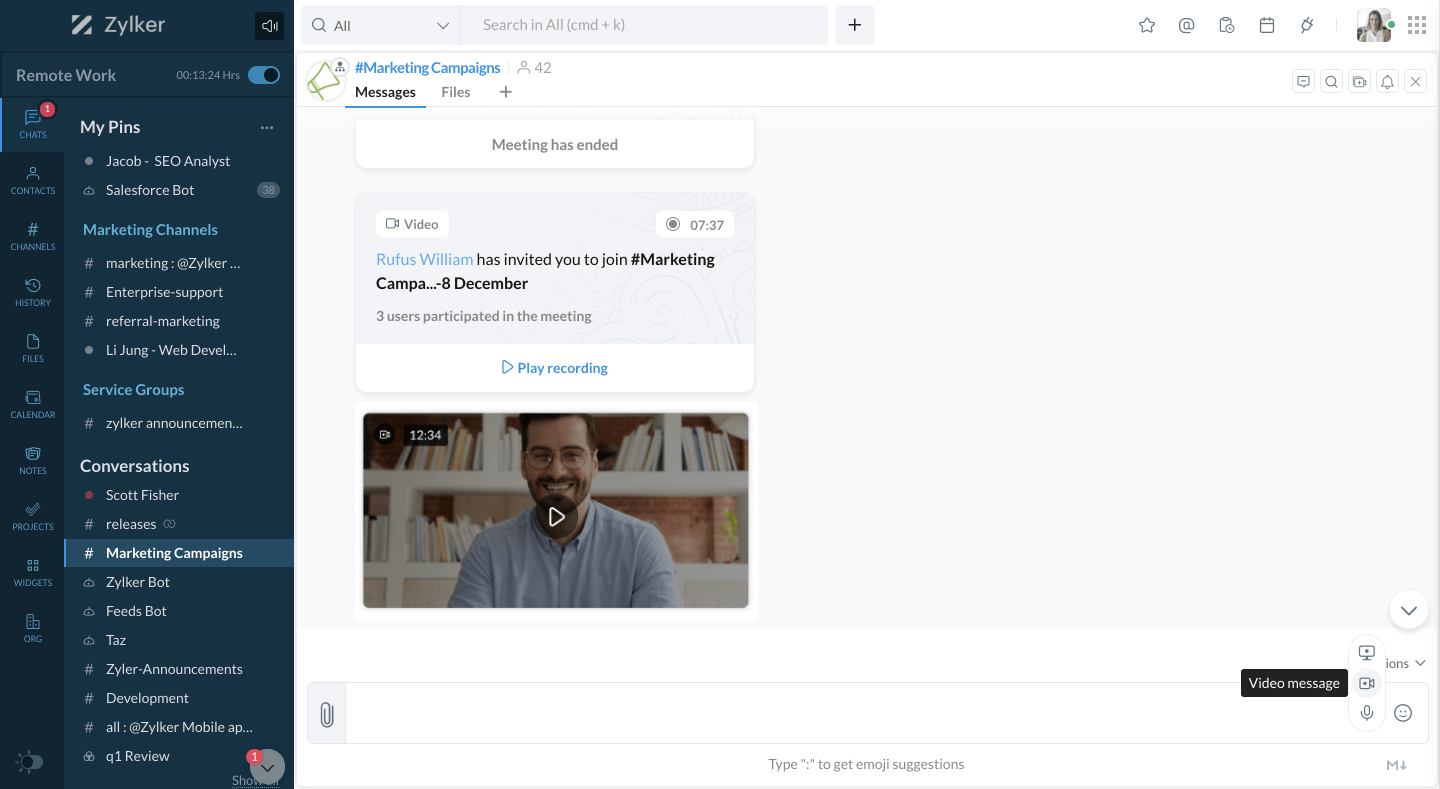This screenshot has height=789, width=1440.
Task: Switch to the Files tab
Action: [x=455, y=91]
